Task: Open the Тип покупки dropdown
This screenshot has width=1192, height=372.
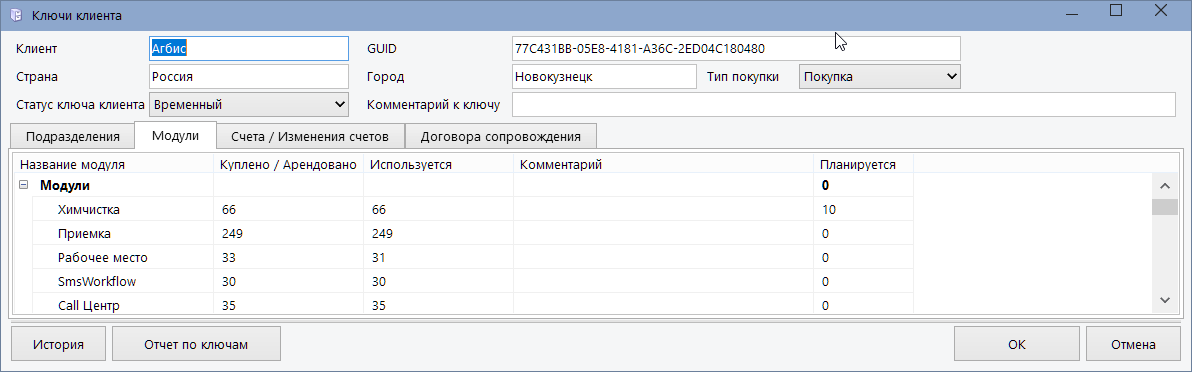Action: tap(880, 77)
